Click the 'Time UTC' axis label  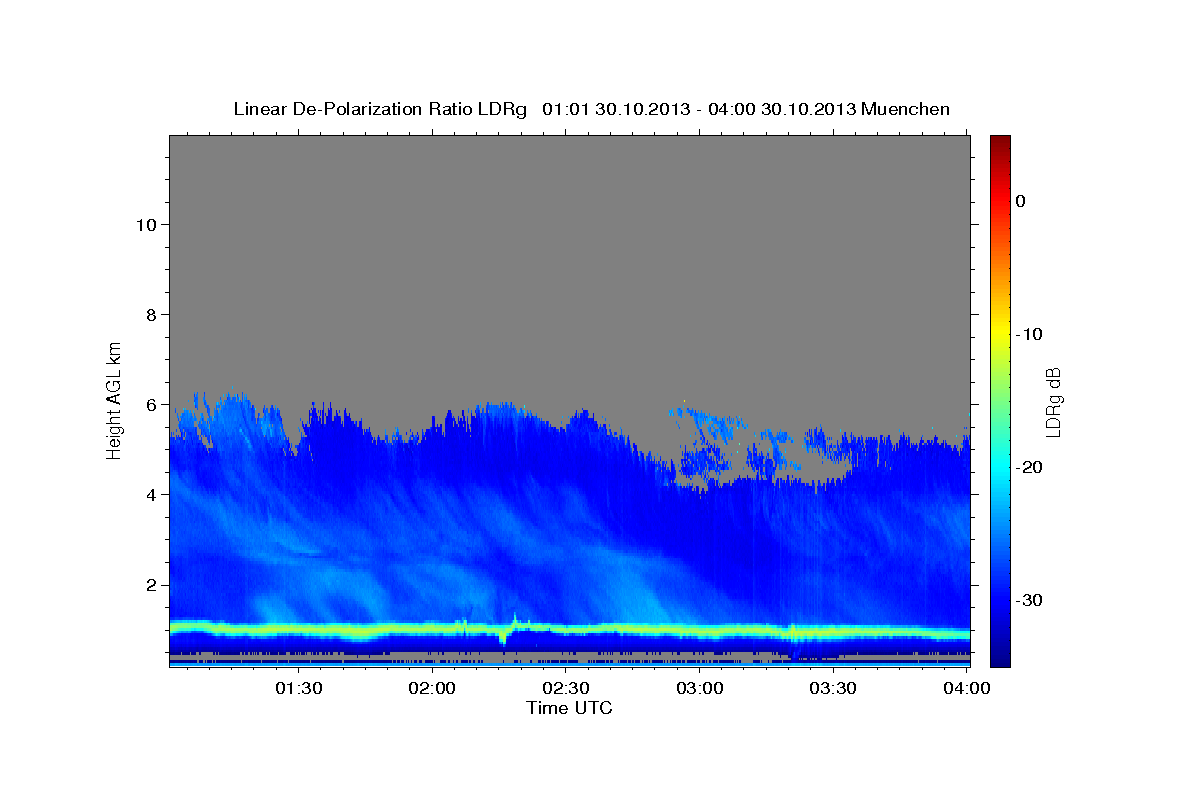569,708
